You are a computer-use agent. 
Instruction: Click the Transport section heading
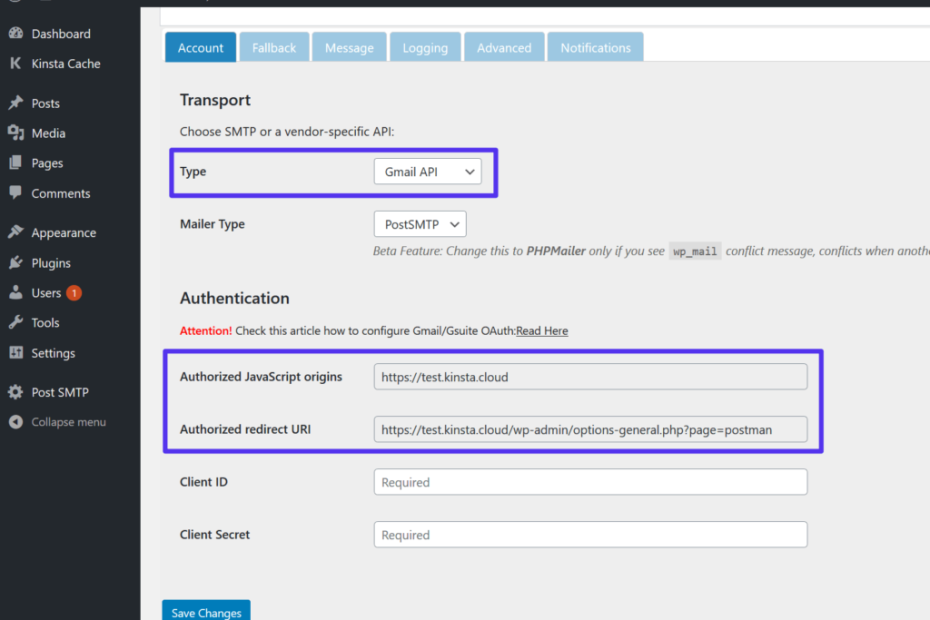(x=215, y=100)
